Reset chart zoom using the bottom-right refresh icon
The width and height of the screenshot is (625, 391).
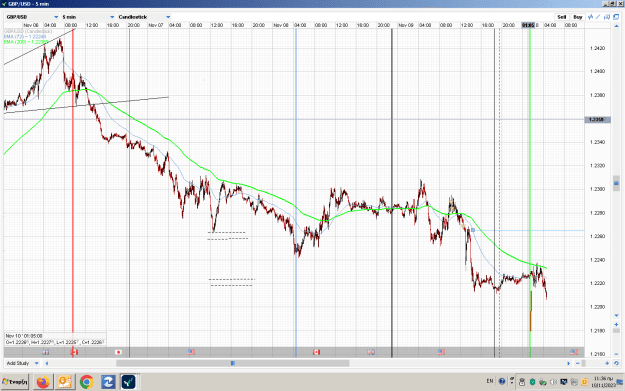616,363
